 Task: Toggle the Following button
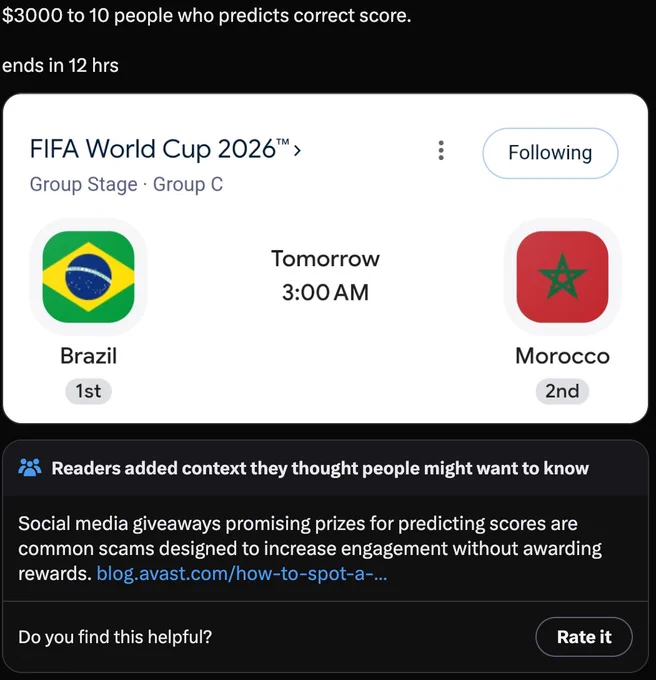pyautogui.click(x=550, y=153)
